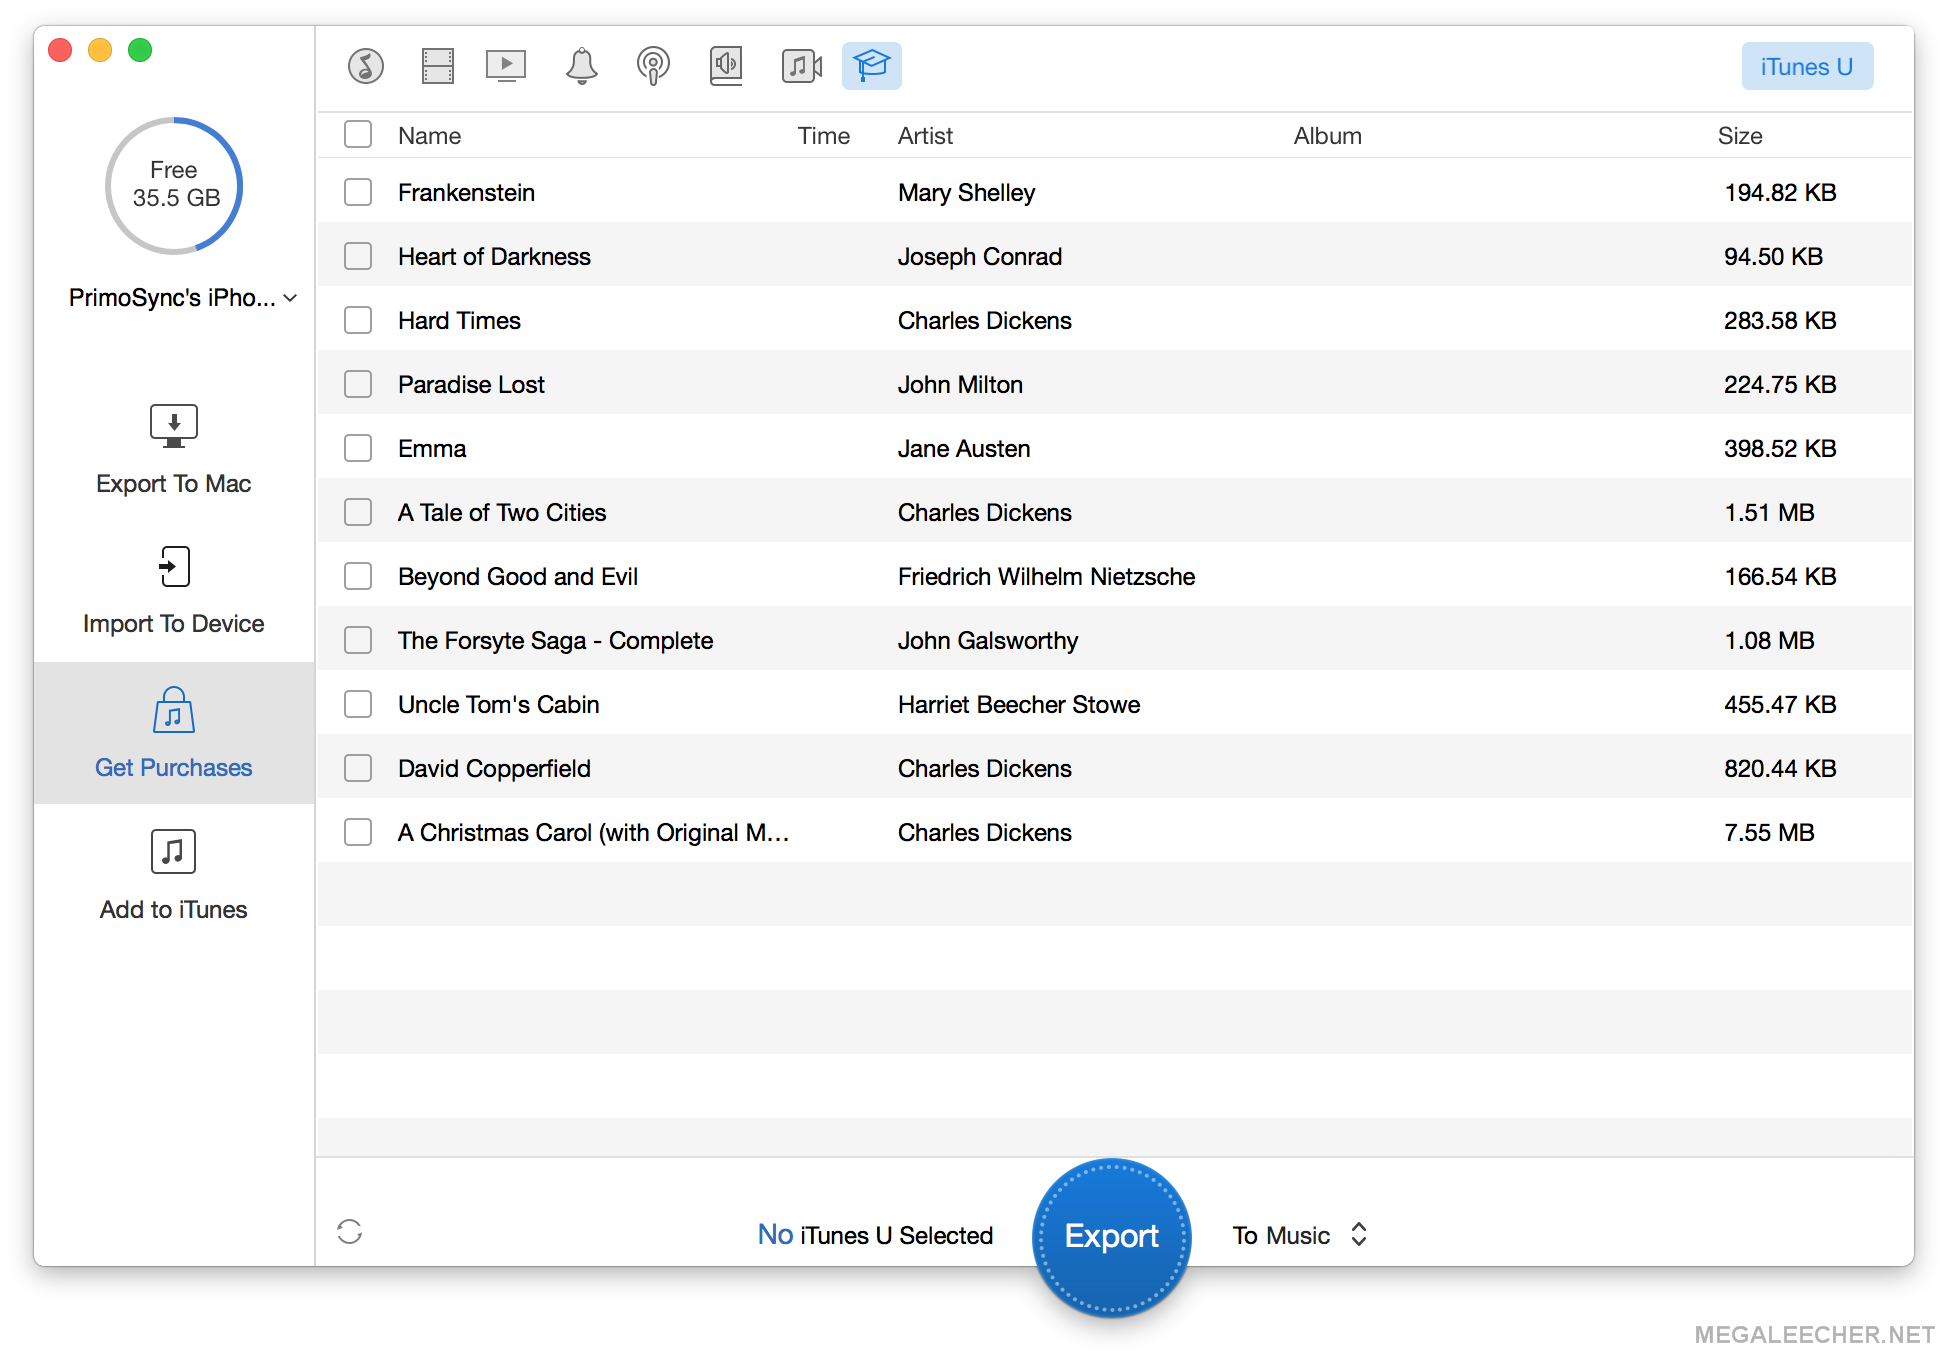The height and width of the screenshot is (1360, 1948).
Task: Click the 194.82 KB size value
Action: [x=1780, y=192]
